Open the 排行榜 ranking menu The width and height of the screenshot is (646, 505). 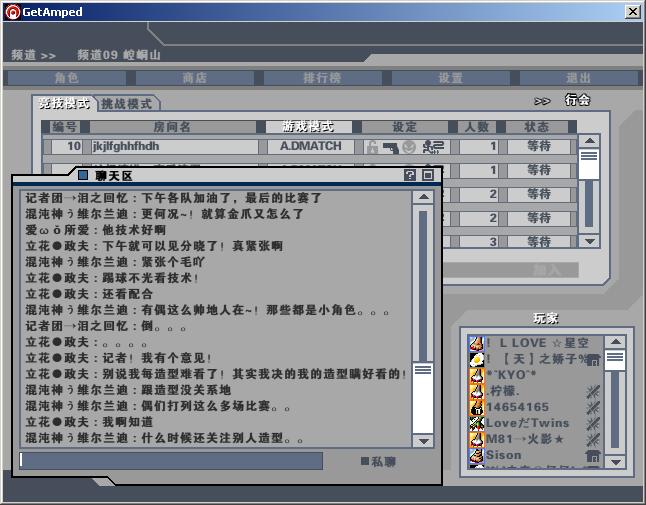(x=322, y=78)
